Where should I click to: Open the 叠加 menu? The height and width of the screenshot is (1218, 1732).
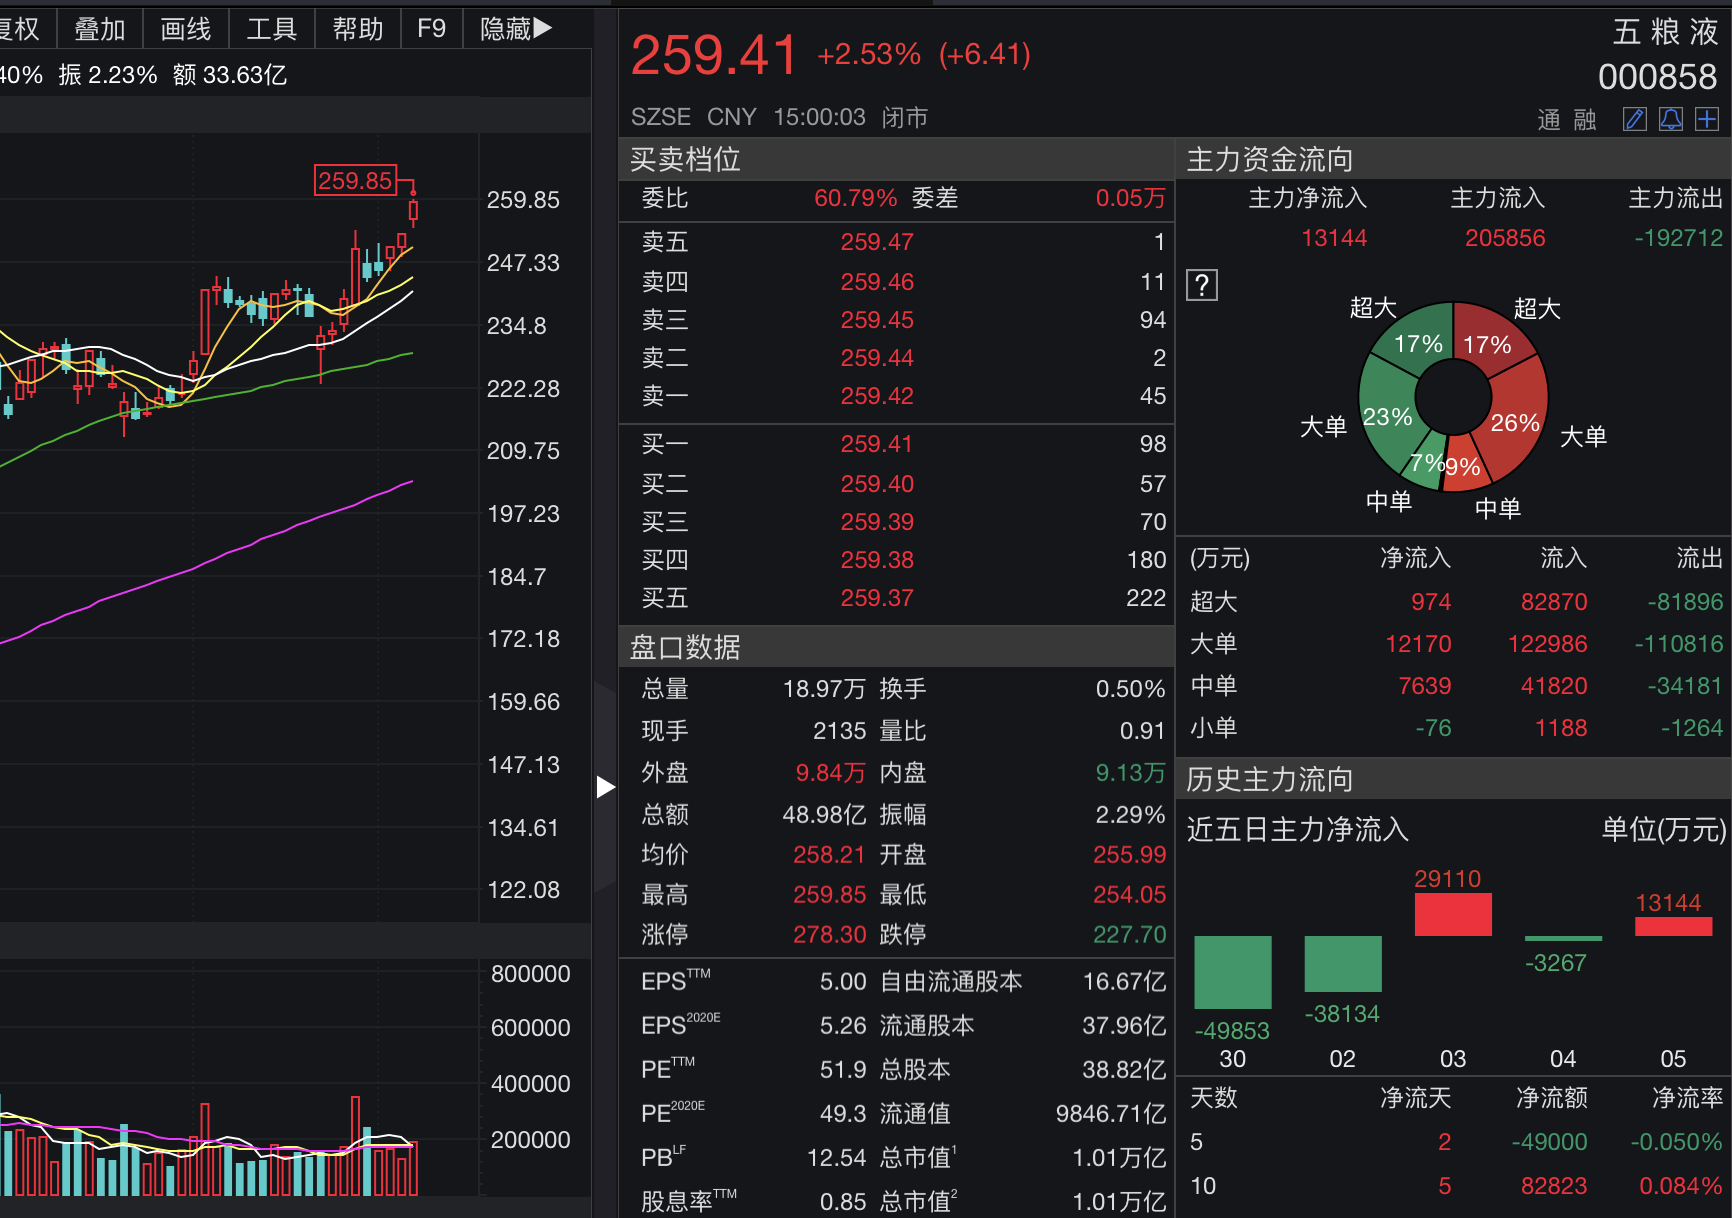[x=100, y=29]
